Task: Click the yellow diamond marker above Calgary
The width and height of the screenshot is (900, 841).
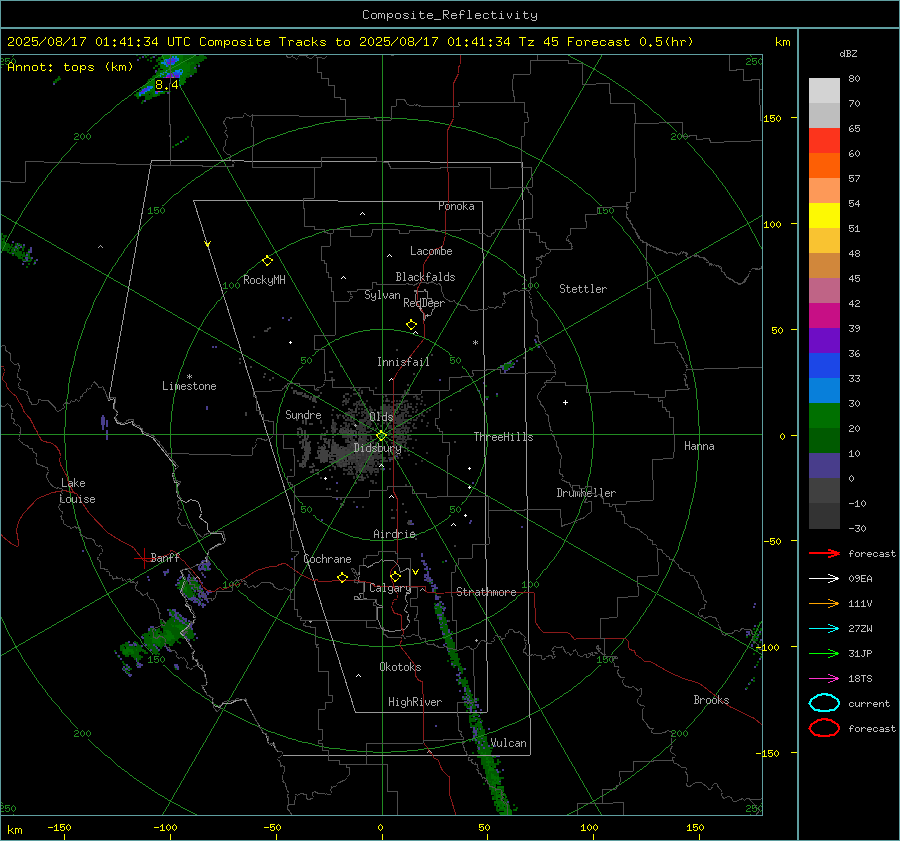Action: 395,576
